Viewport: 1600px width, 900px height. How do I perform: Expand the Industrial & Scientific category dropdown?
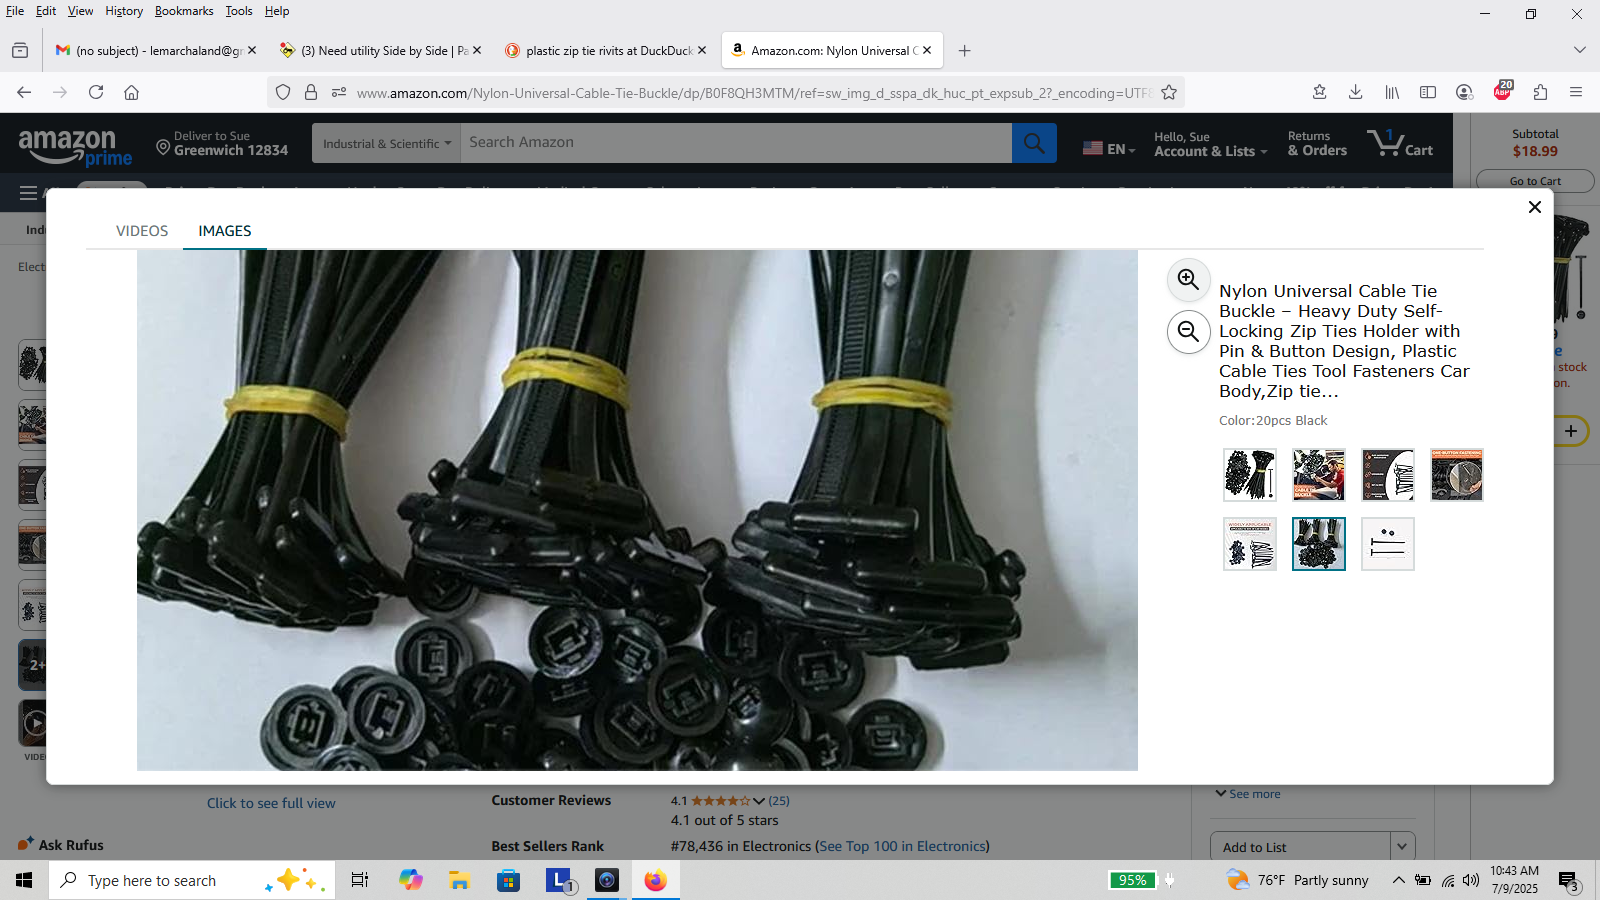click(x=386, y=143)
